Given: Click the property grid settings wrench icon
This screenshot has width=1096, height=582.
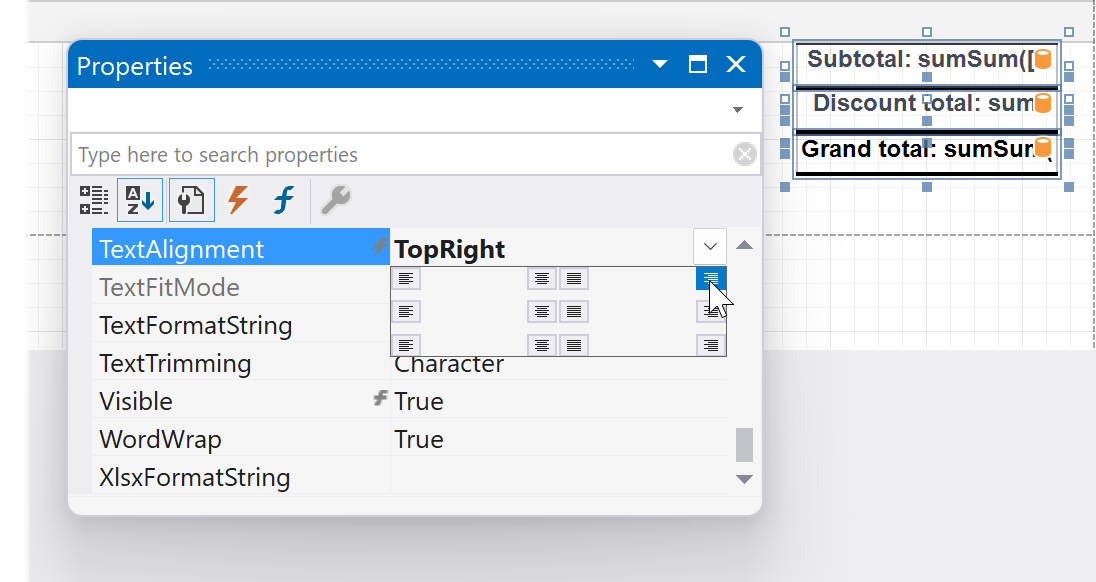Looking at the screenshot, I should tap(336, 199).
